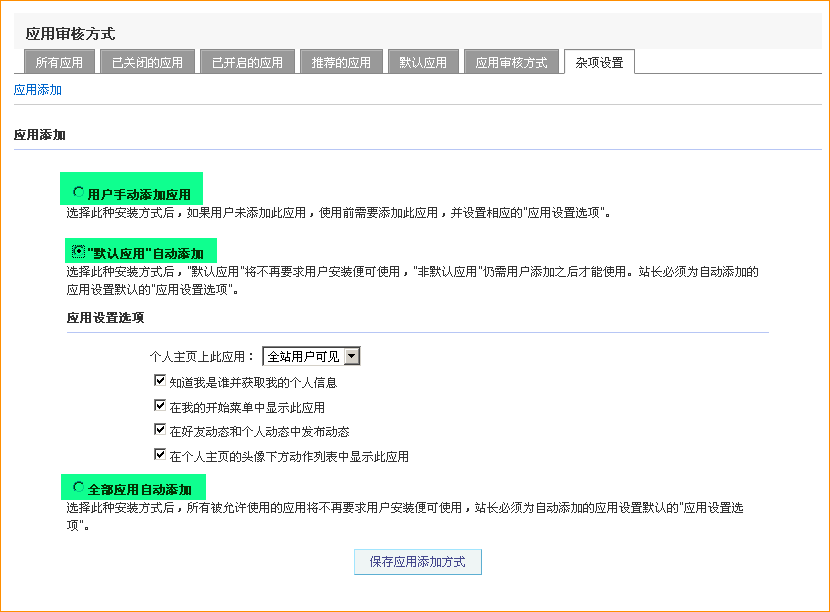Viewport: 830px width, 612px height.
Task: Click the 应用设置选项 section heading
Action: click(x=105, y=318)
